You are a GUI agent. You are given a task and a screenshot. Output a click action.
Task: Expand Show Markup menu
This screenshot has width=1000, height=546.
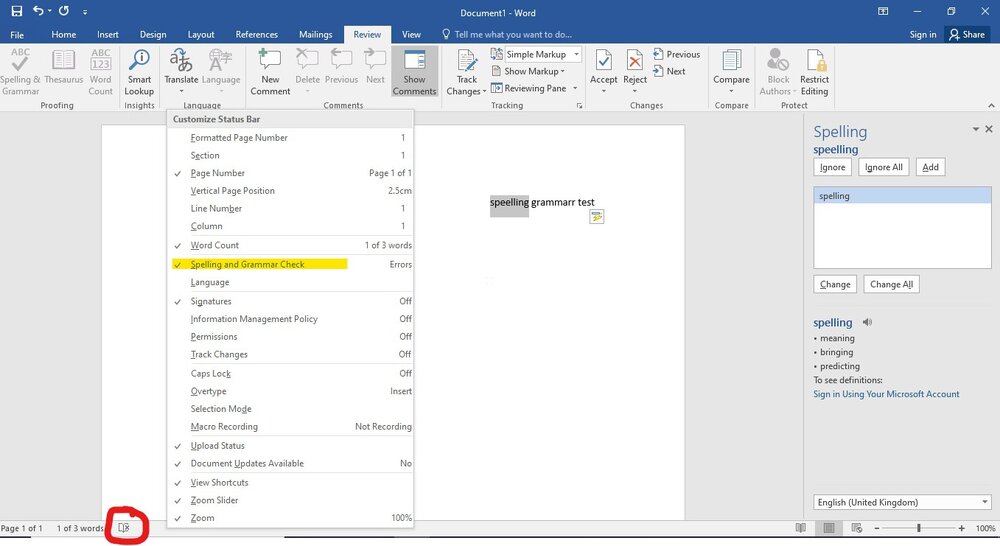click(528, 71)
